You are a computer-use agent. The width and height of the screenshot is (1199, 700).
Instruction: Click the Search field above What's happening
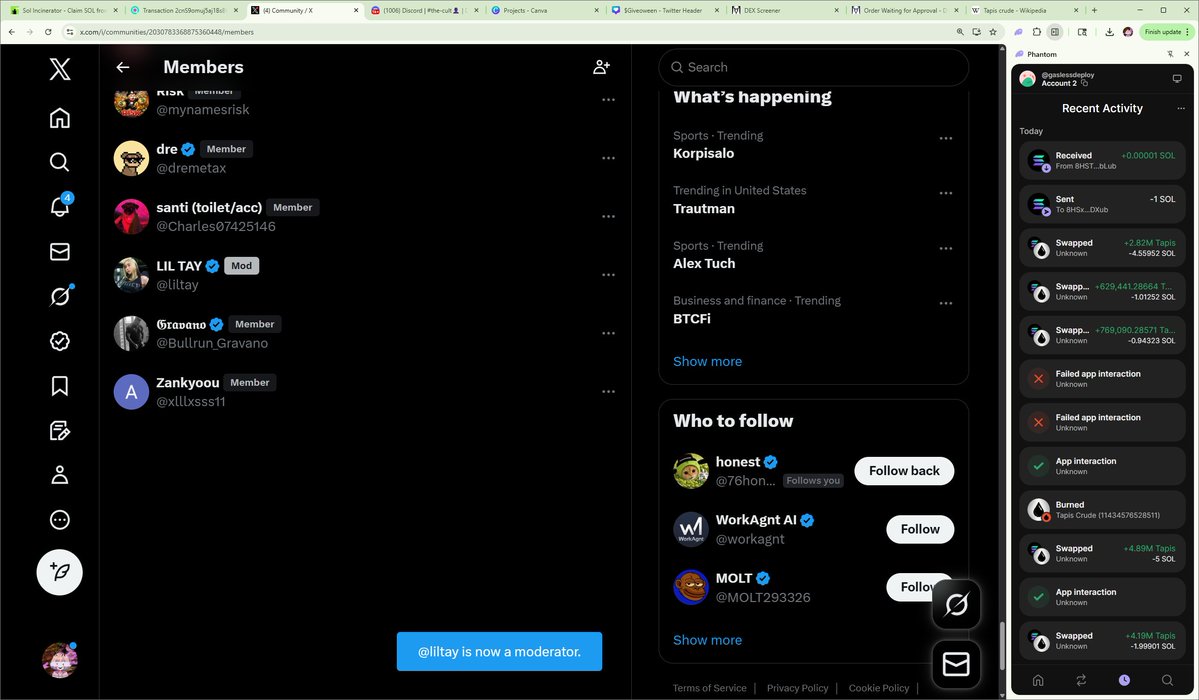(812, 67)
